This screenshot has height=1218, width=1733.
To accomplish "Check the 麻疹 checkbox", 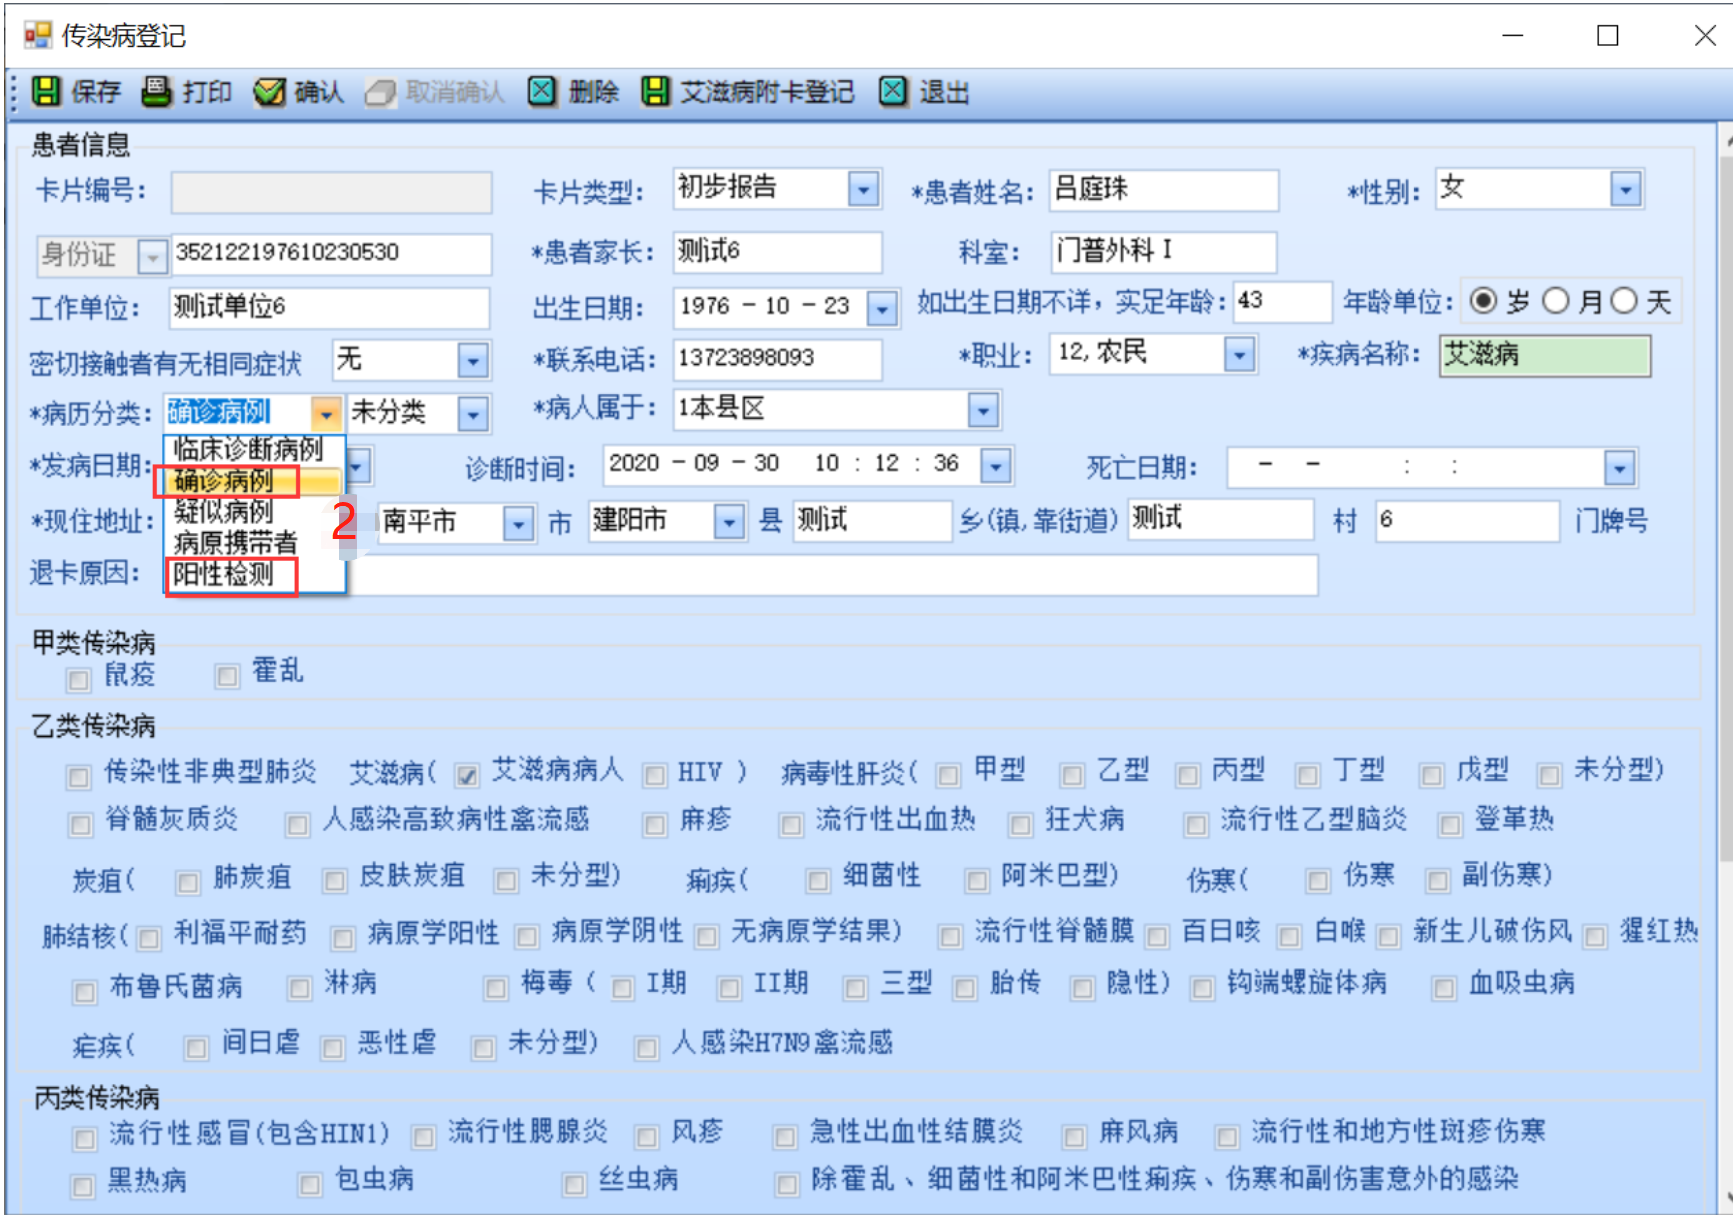I will (656, 825).
